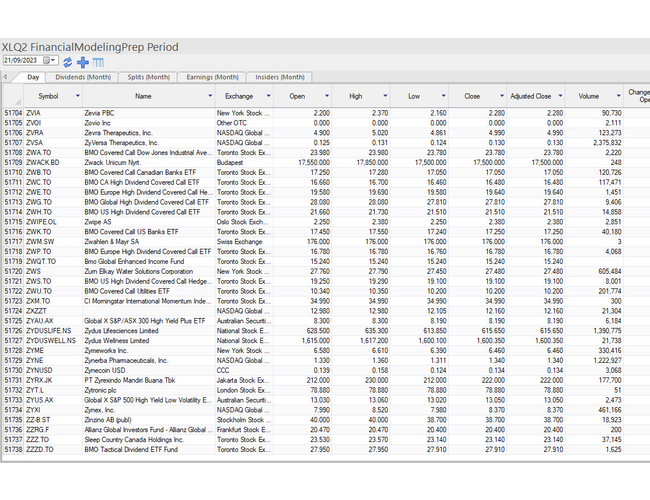Click the Oslo Stock Exchange cell

pyautogui.click(x=244, y=222)
